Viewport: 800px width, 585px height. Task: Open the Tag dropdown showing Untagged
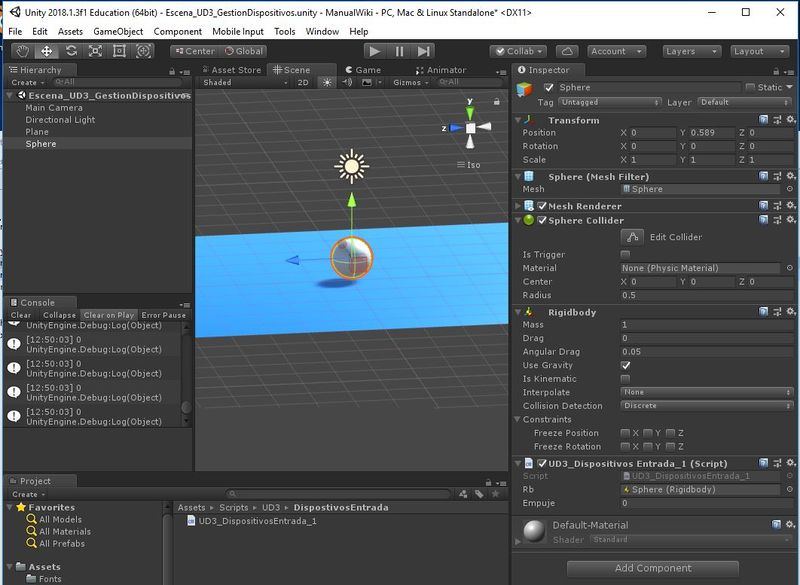(x=610, y=102)
